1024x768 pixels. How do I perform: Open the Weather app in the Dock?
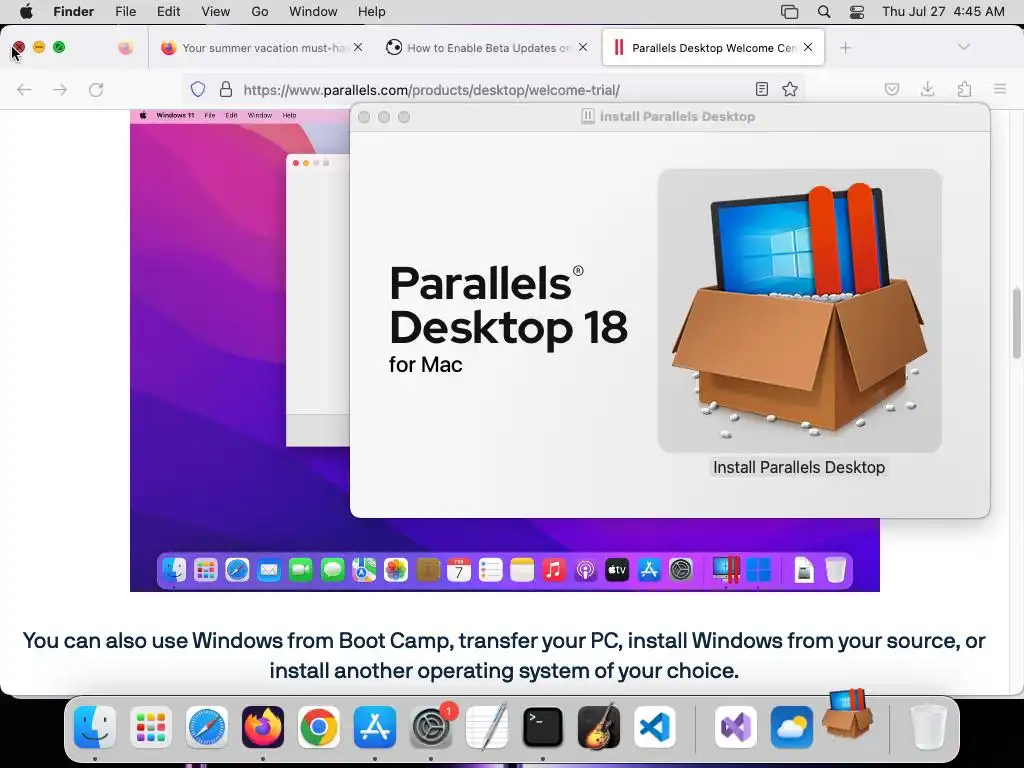coord(792,727)
